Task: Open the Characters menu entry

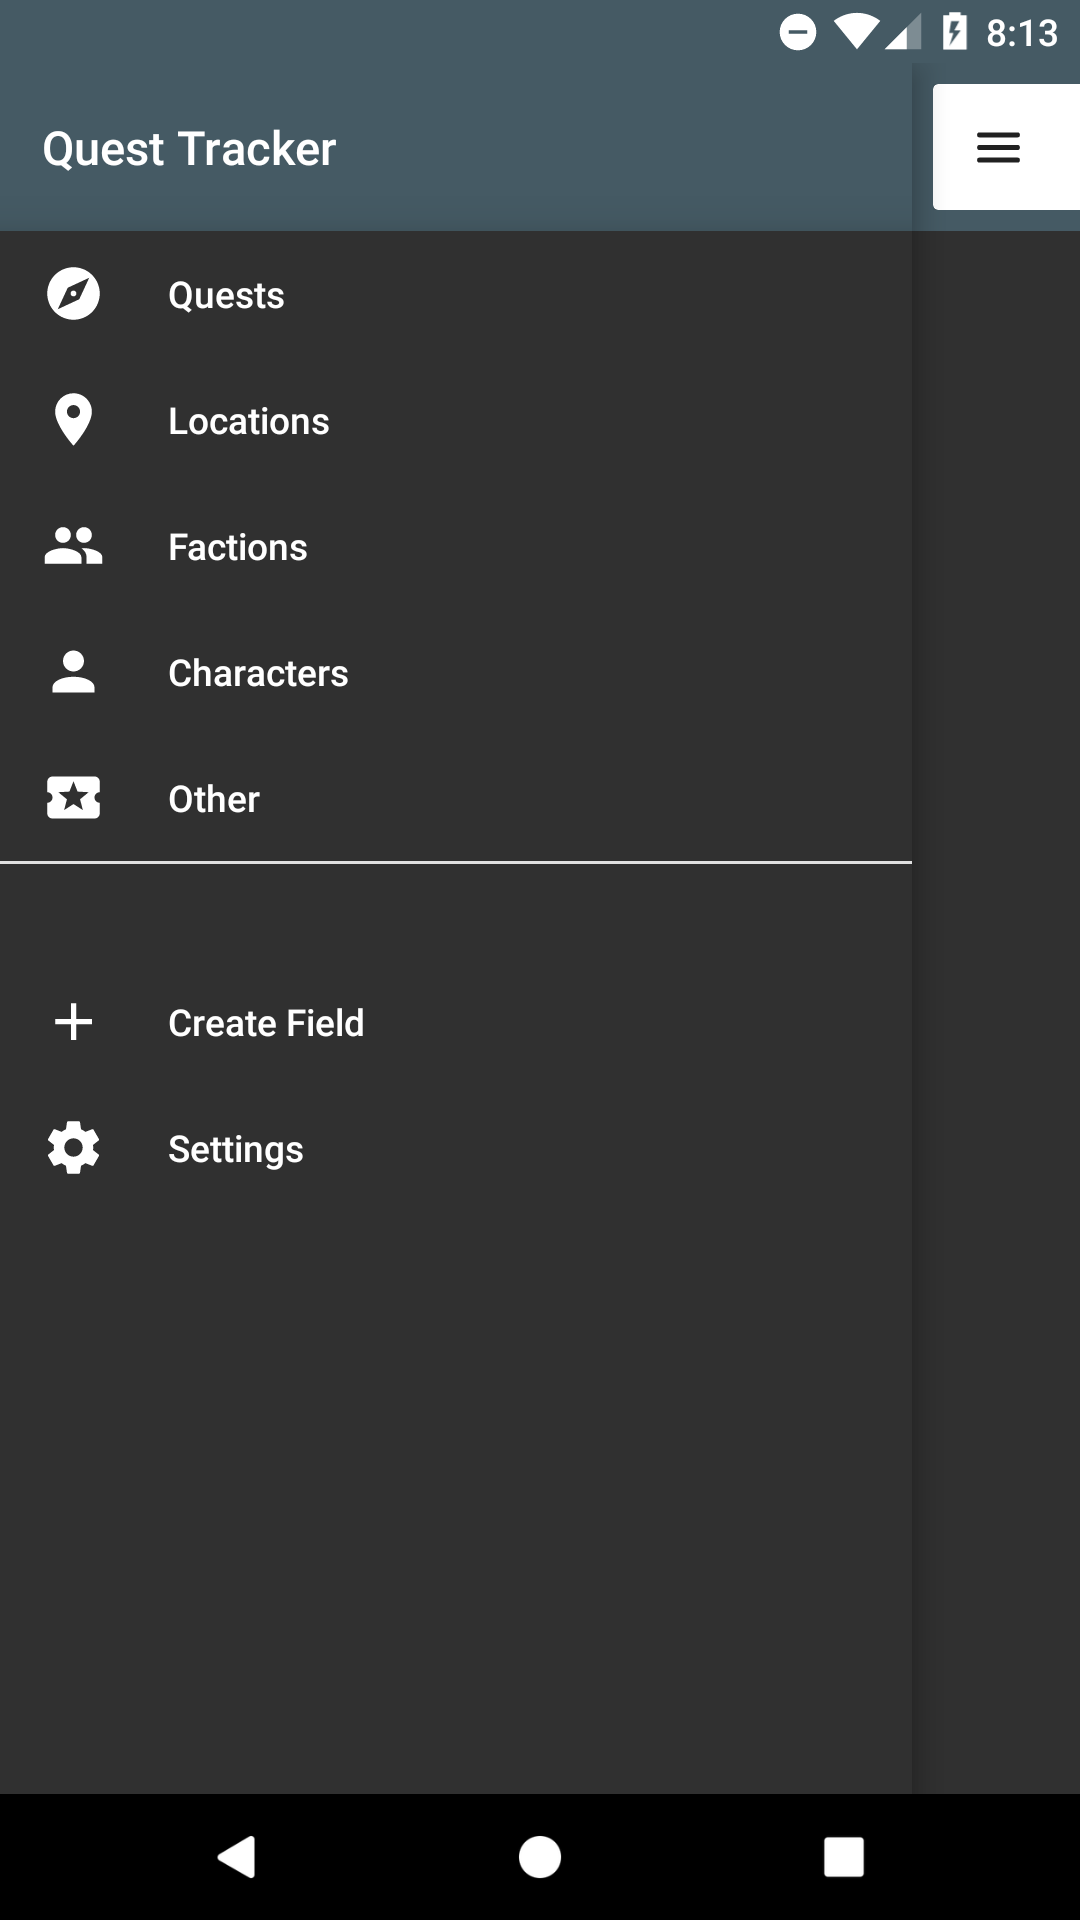Action: (x=258, y=674)
